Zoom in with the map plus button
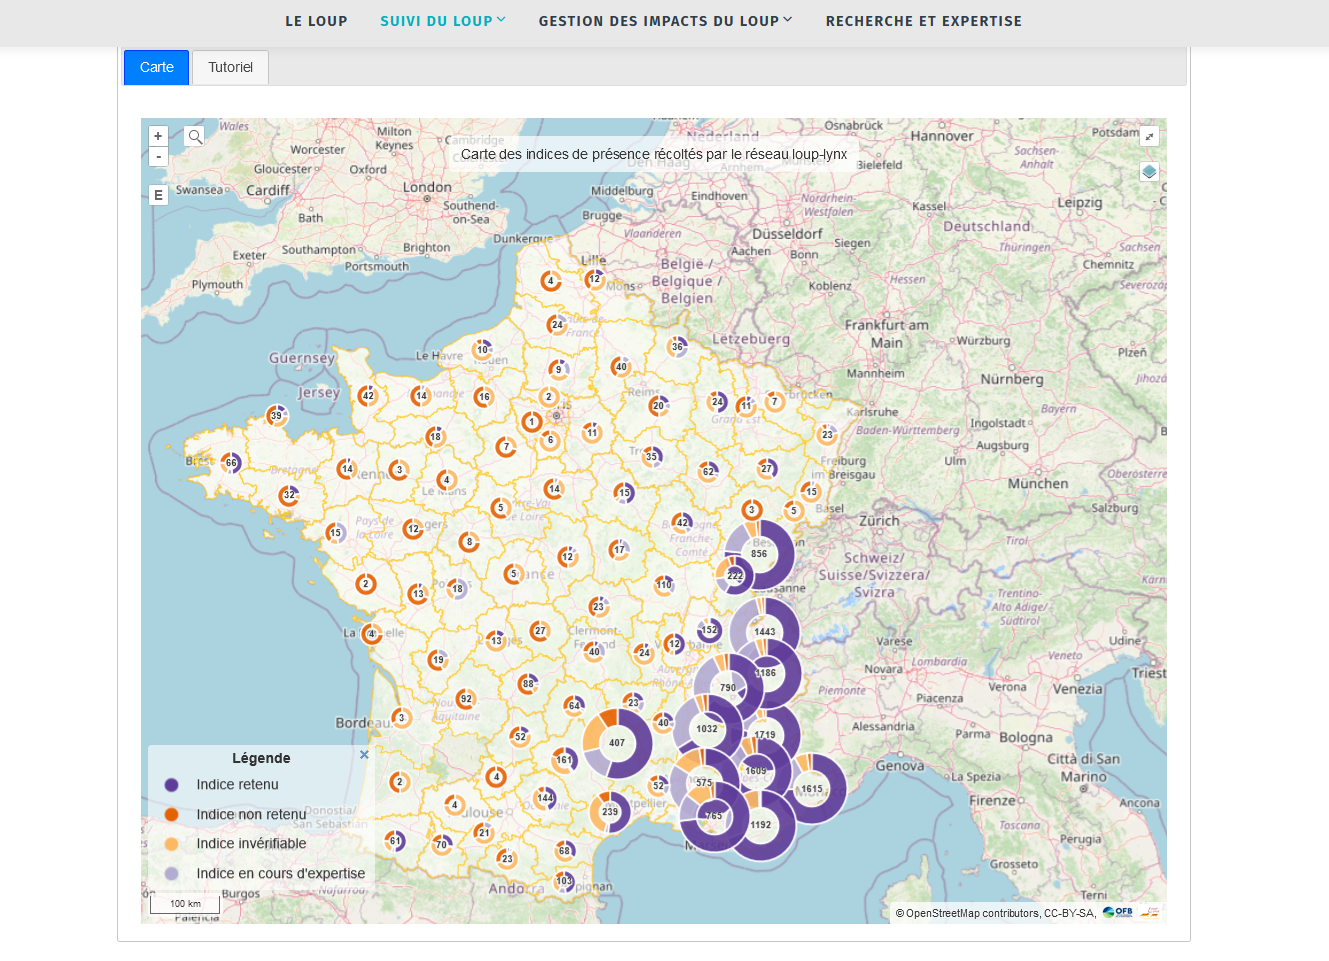Viewport: 1329px width, 961px height. [x=158, y=136]
